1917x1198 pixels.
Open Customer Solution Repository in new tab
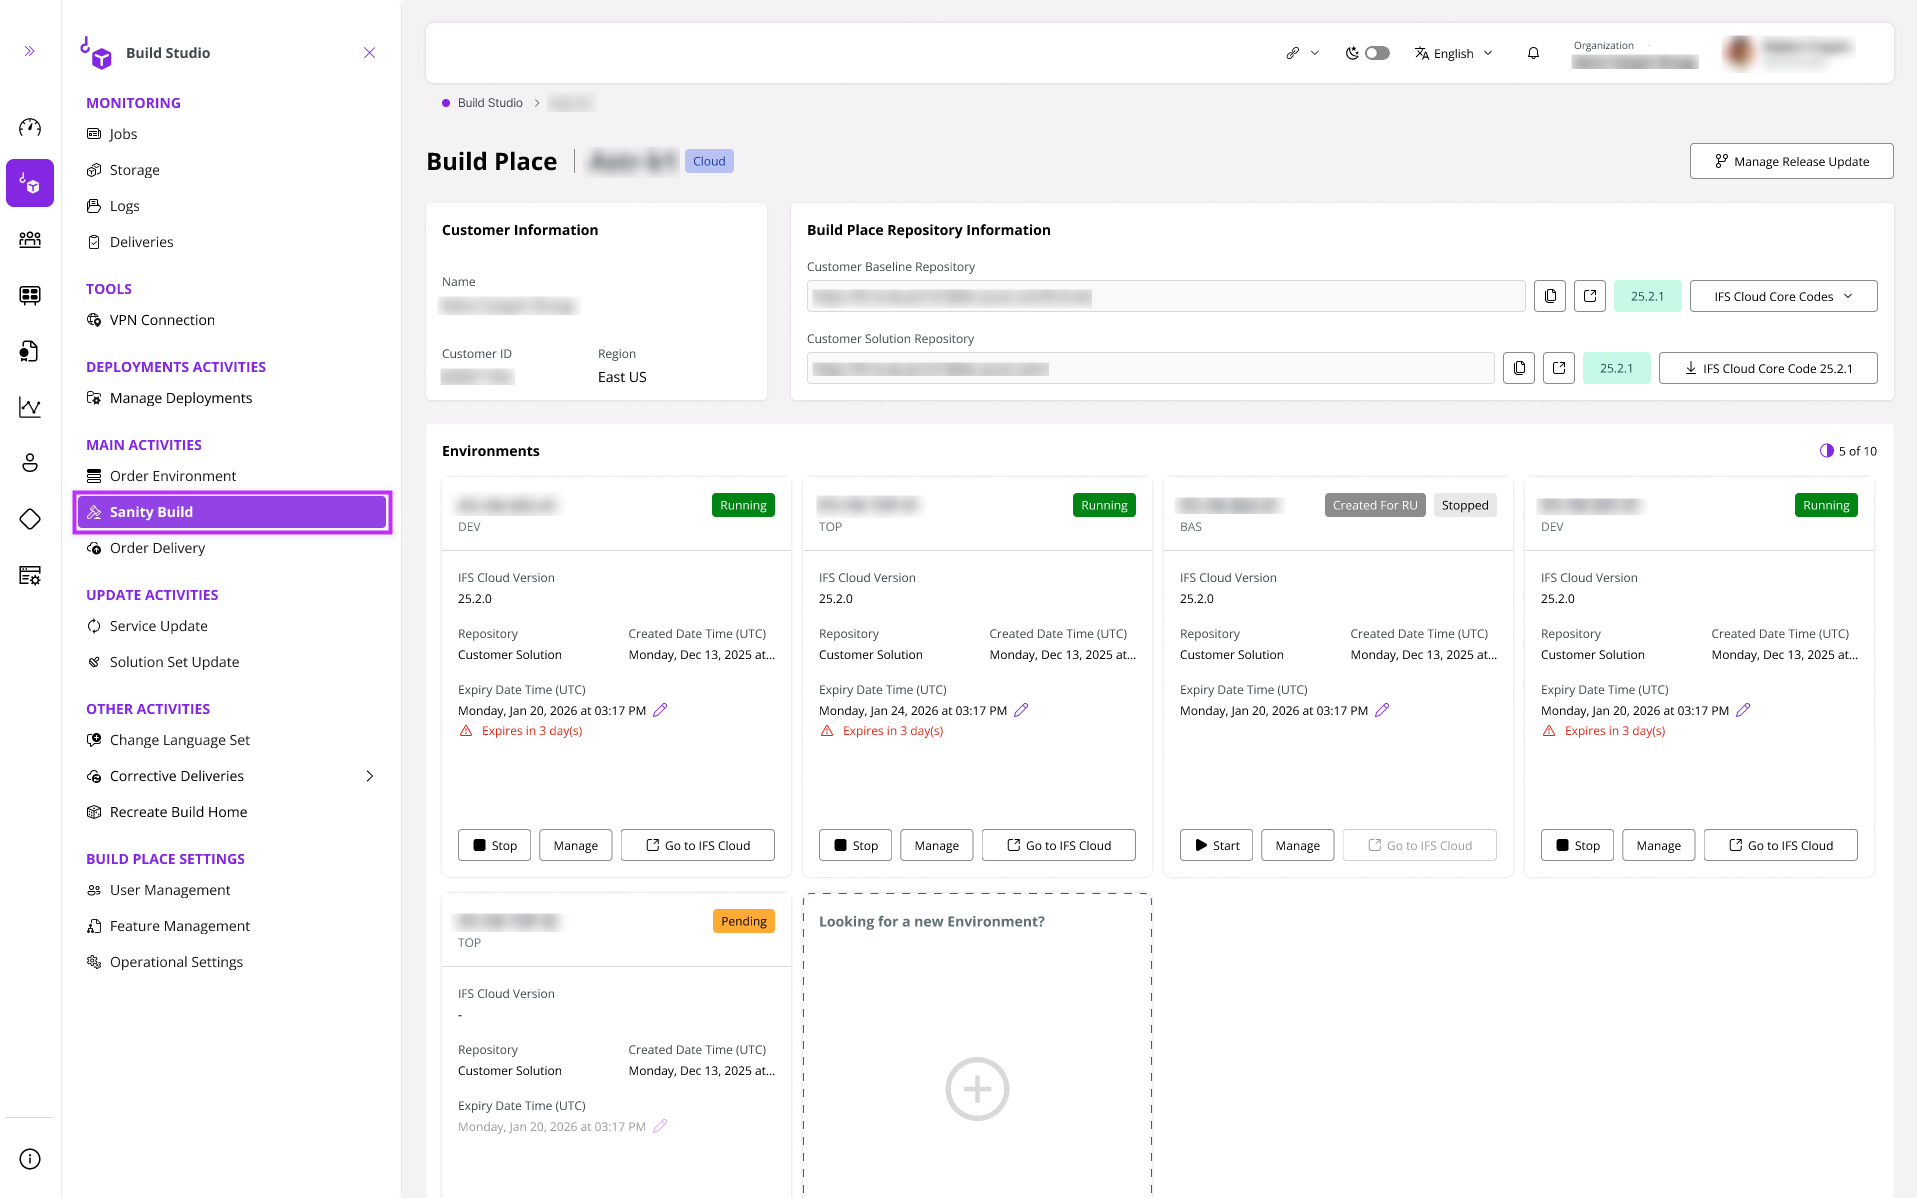[x=1559, y=368]
